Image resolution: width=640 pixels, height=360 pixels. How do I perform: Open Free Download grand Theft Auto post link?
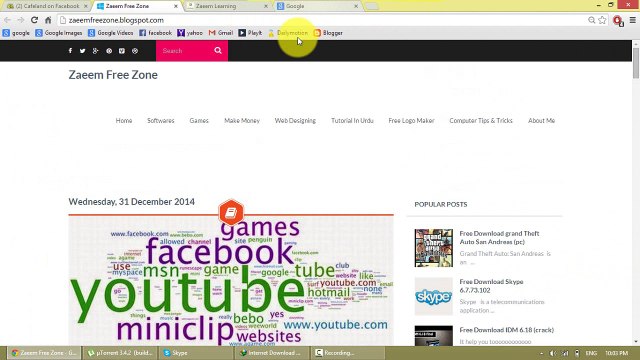tap(500, 238)
